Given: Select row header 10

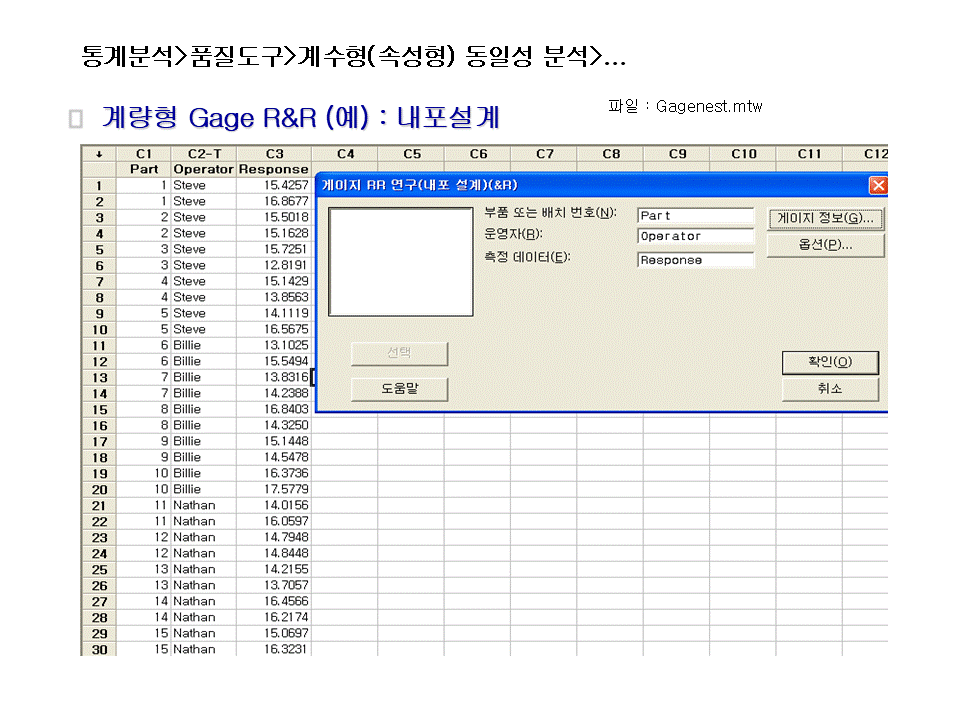Looking at the screenshot, I should [x=99, y=329].
